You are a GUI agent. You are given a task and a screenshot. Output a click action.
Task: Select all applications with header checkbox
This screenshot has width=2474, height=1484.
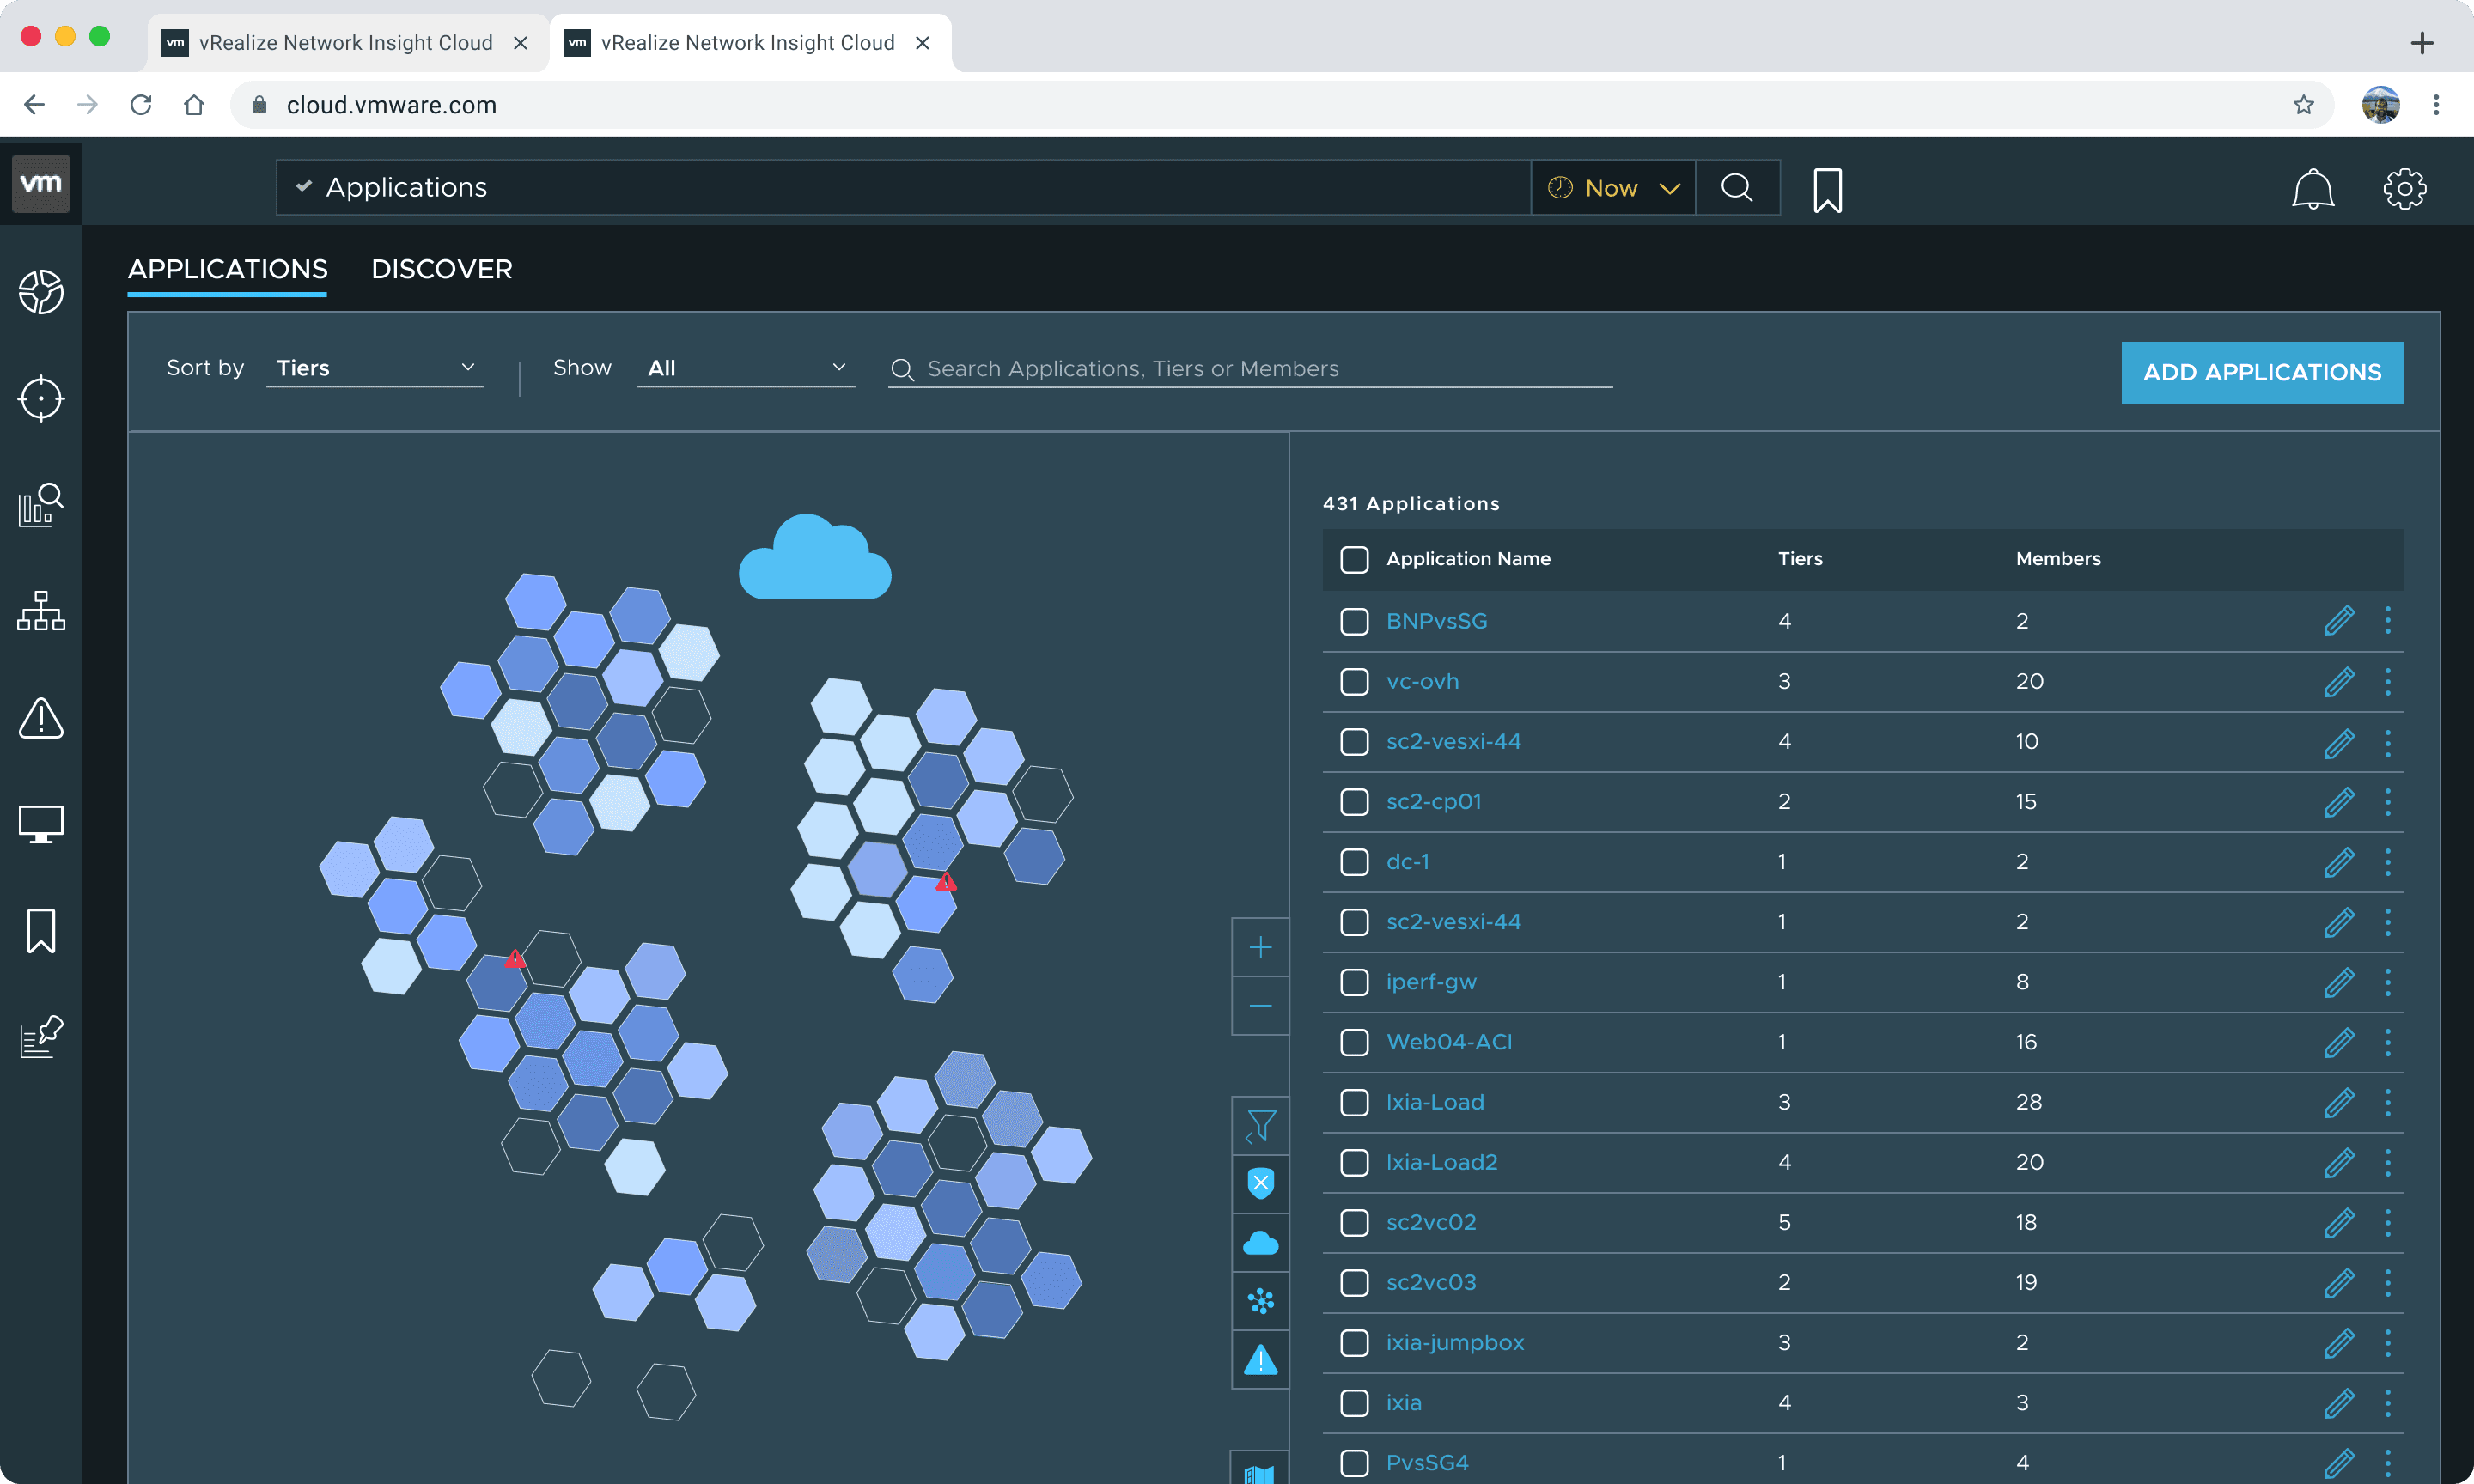(1355, 559)
